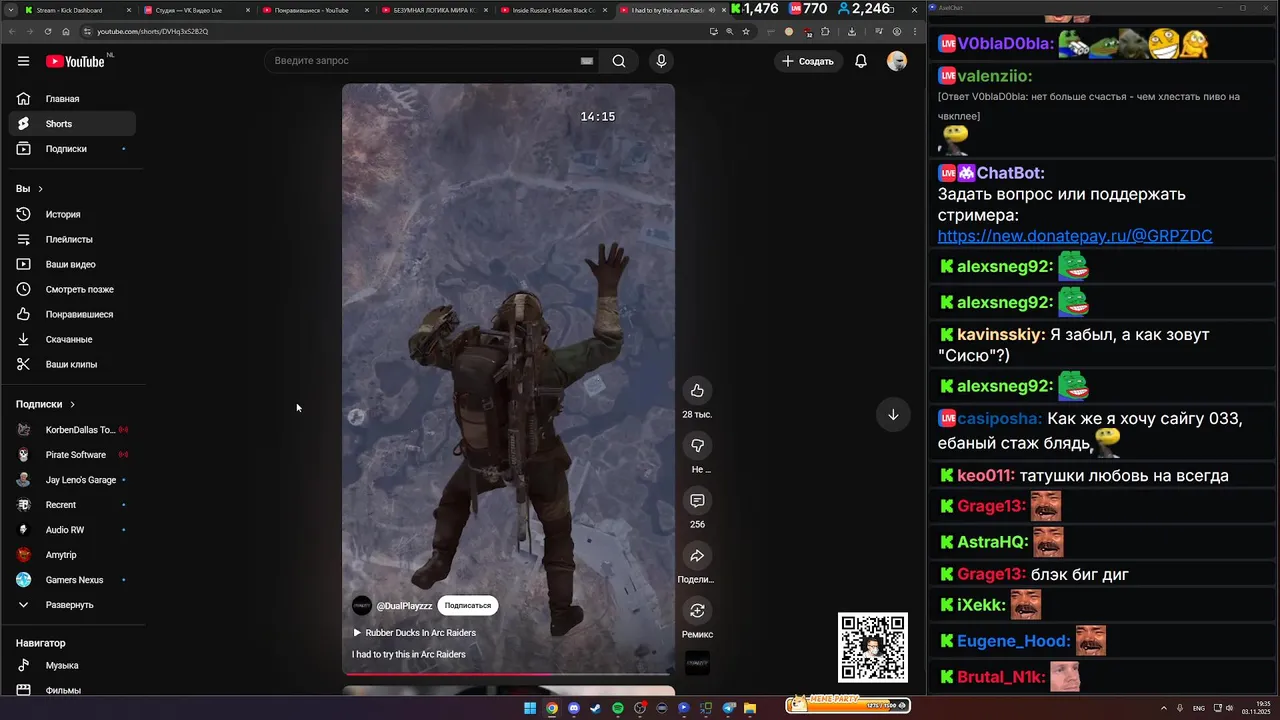
Task: Open the YouTube hamburger guide menu
Action: click(x=23, y=61)
